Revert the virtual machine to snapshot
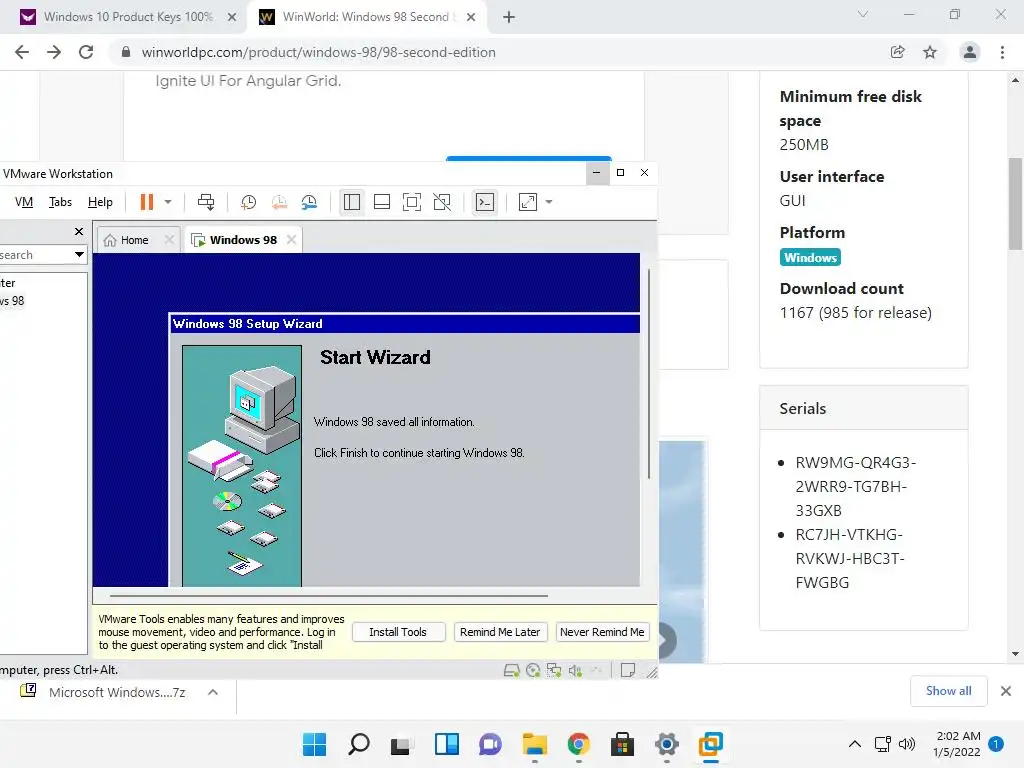 click(279, 202)
